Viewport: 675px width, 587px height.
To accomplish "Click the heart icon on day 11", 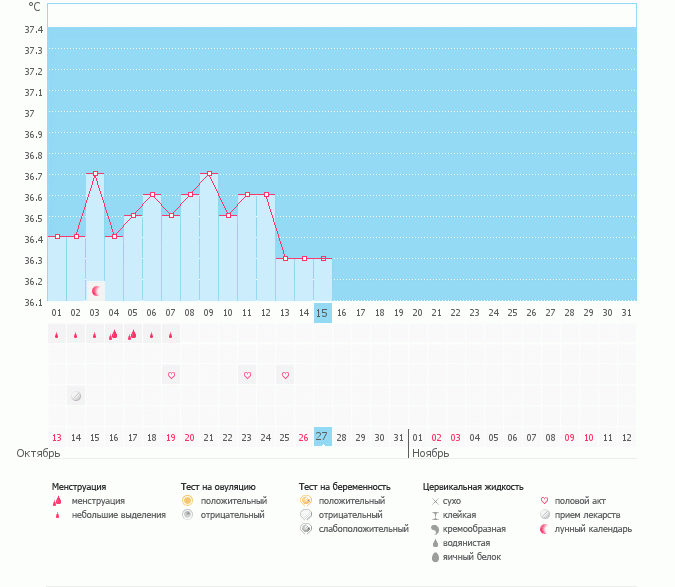I will coord(247,375).
